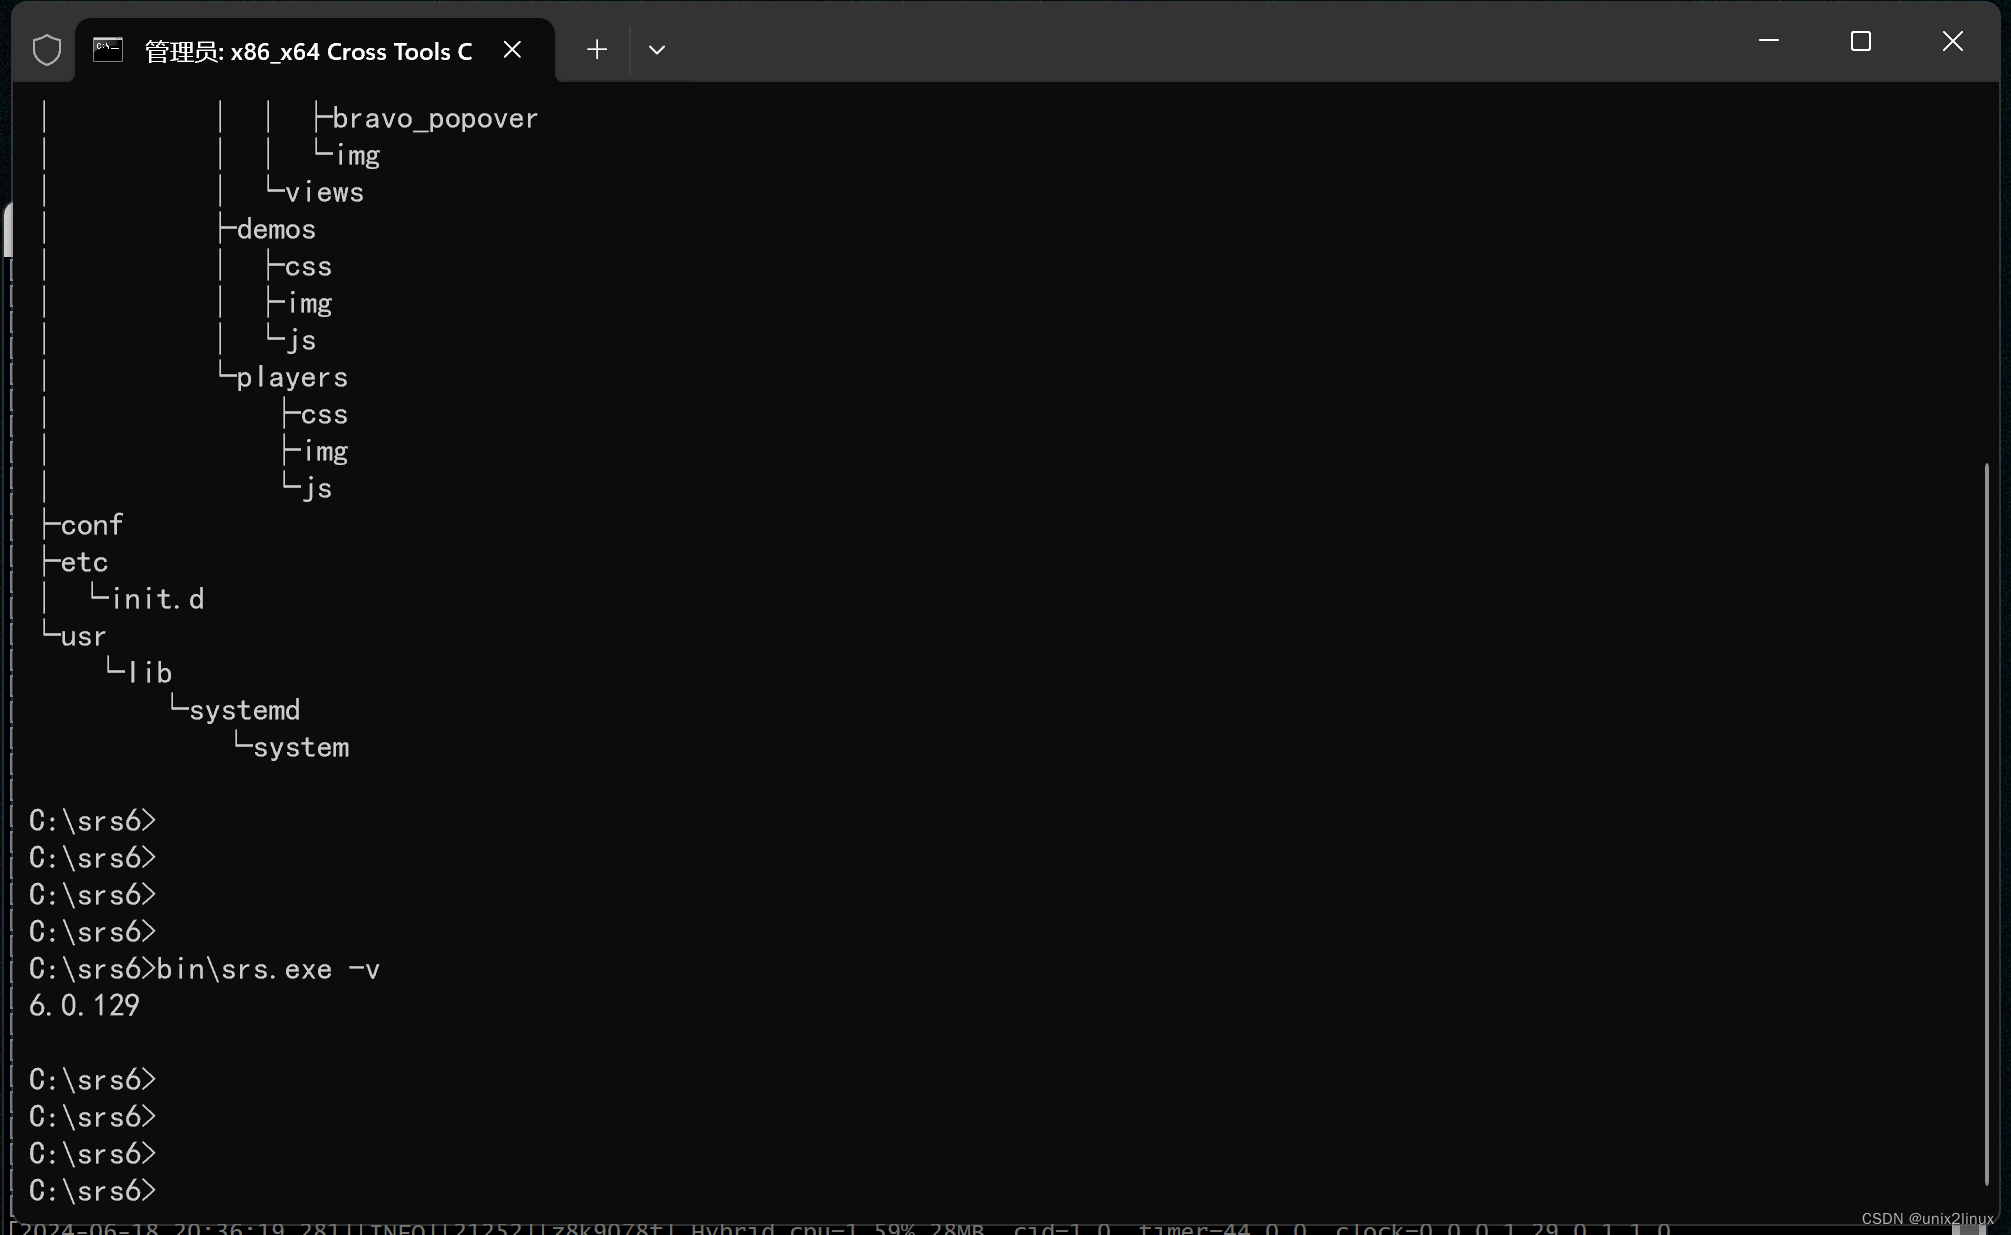Click the systemd folder entry

point(244,711)
